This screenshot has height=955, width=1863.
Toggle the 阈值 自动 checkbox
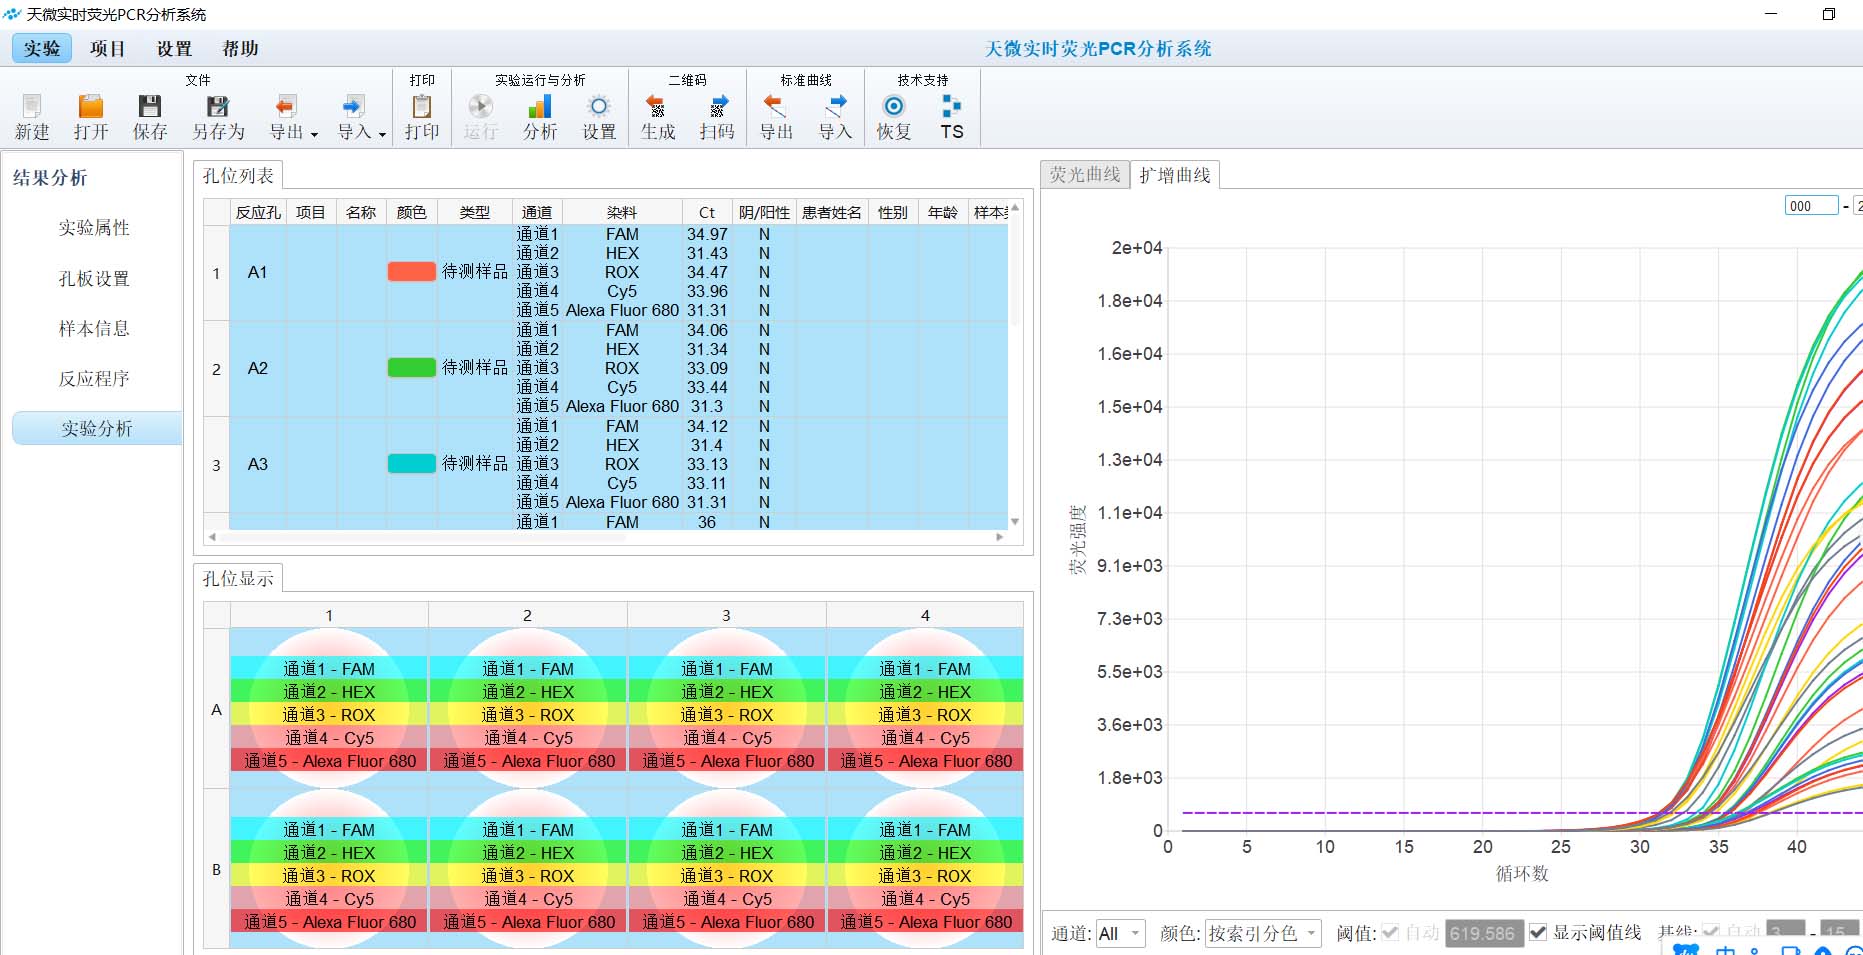click(1390, 933)
